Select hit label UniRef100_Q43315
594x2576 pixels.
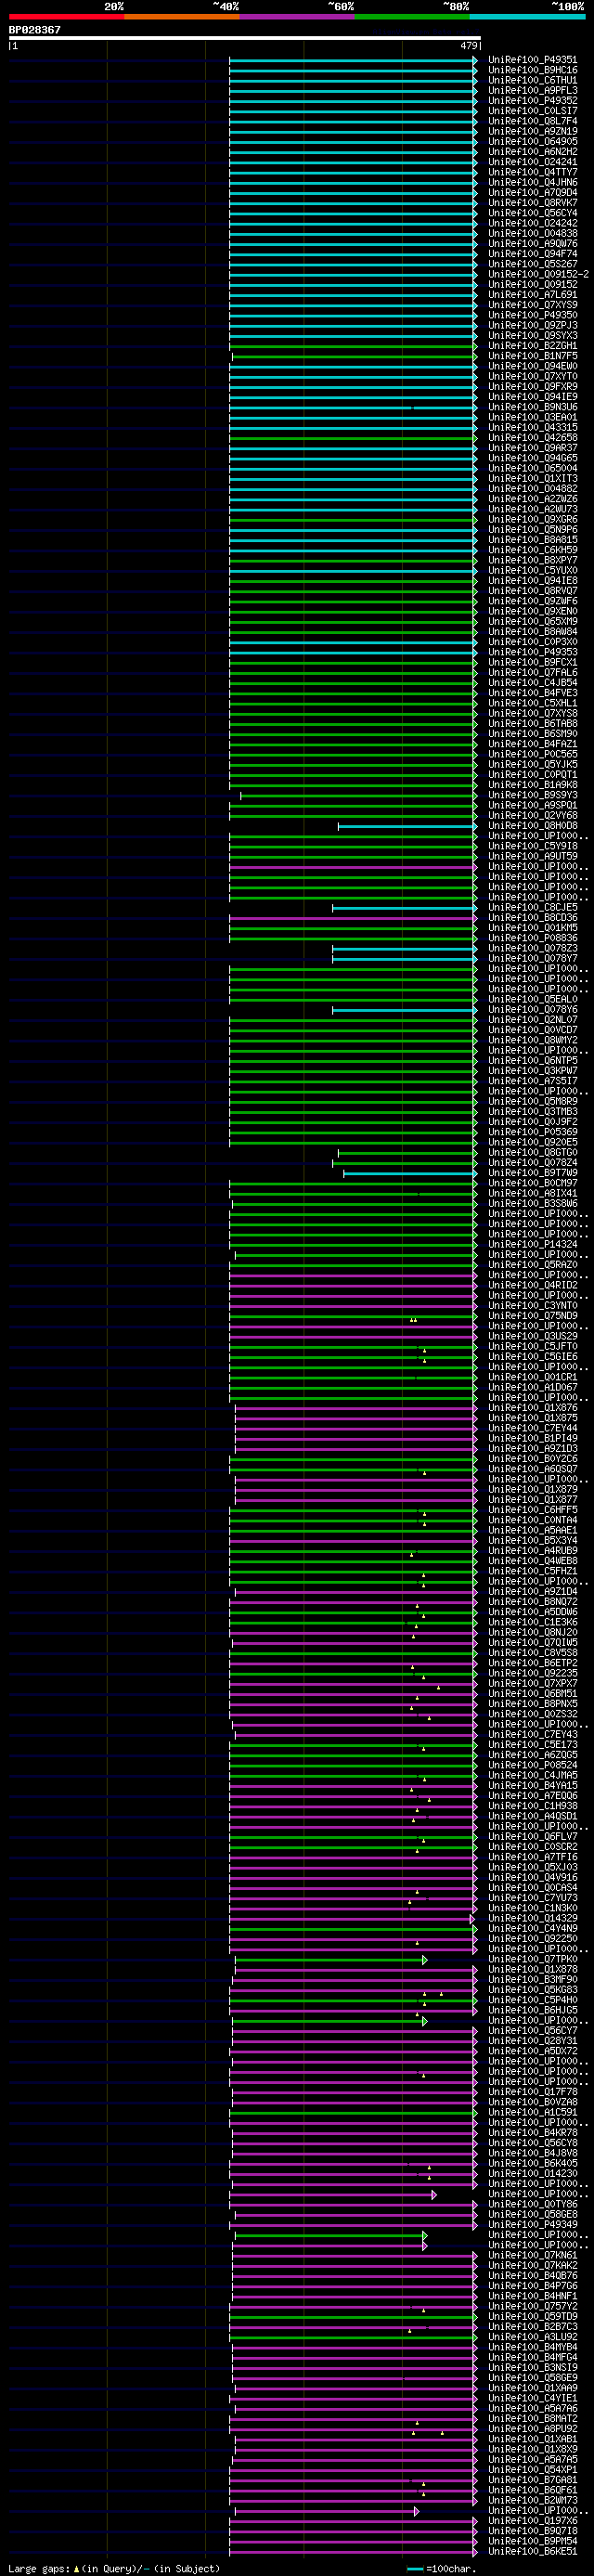click(533, 427)
